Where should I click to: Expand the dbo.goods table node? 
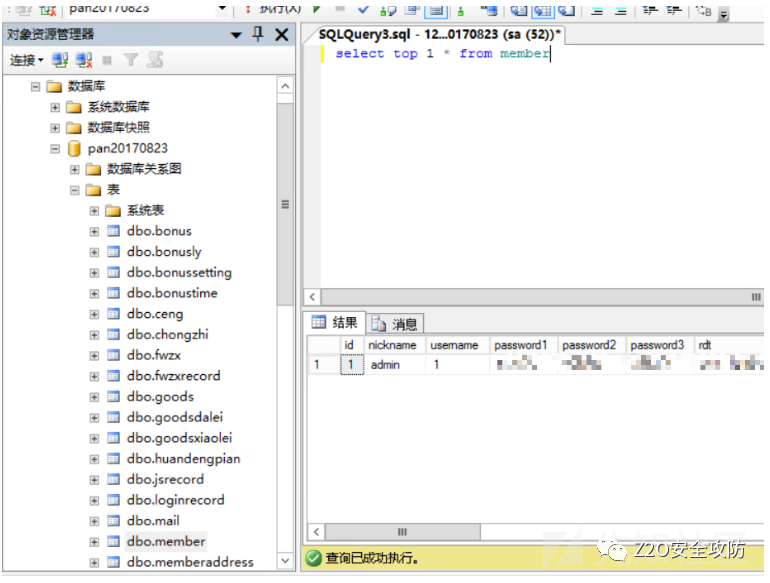click(94, 397)
